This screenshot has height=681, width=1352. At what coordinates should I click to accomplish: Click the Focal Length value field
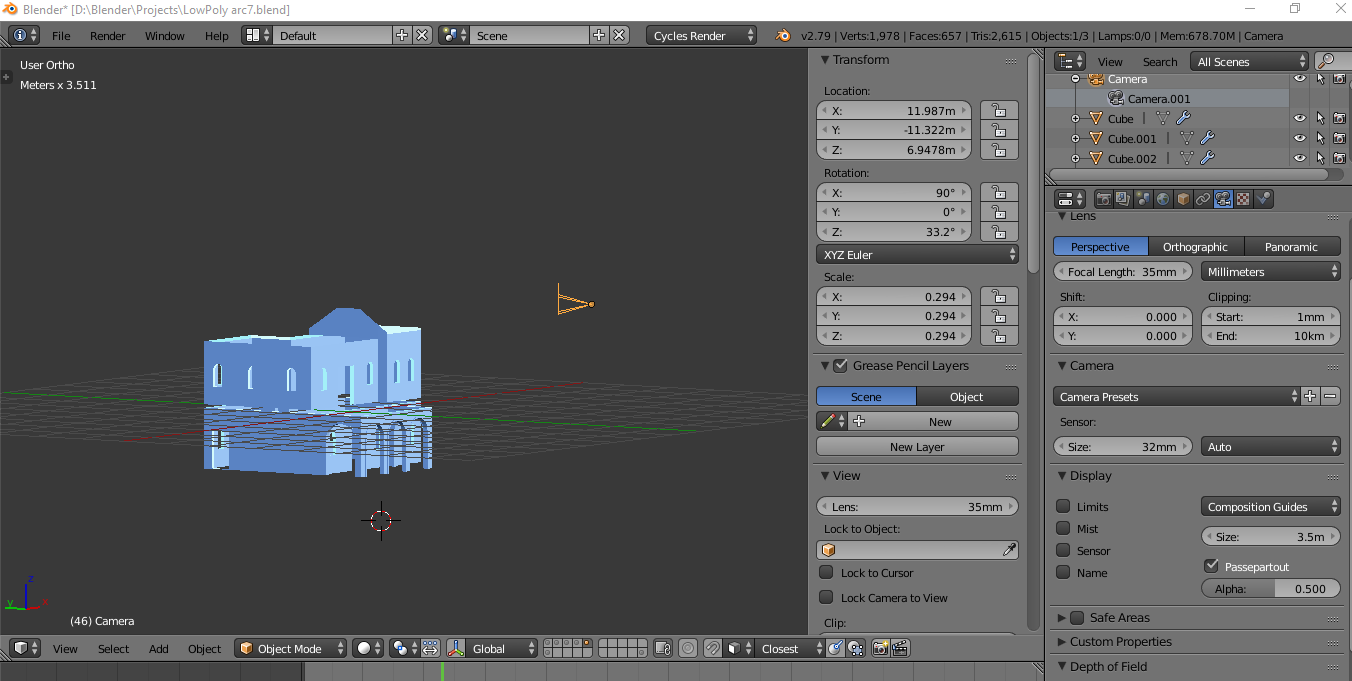[1123, 272]
